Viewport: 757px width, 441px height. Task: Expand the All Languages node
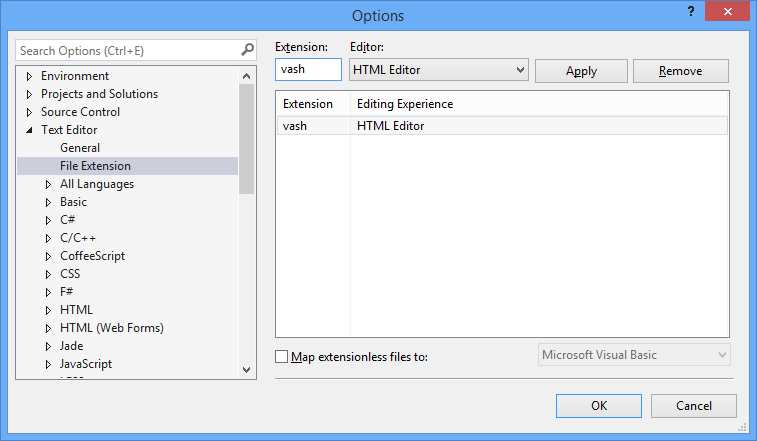click(x=48, y=184)
